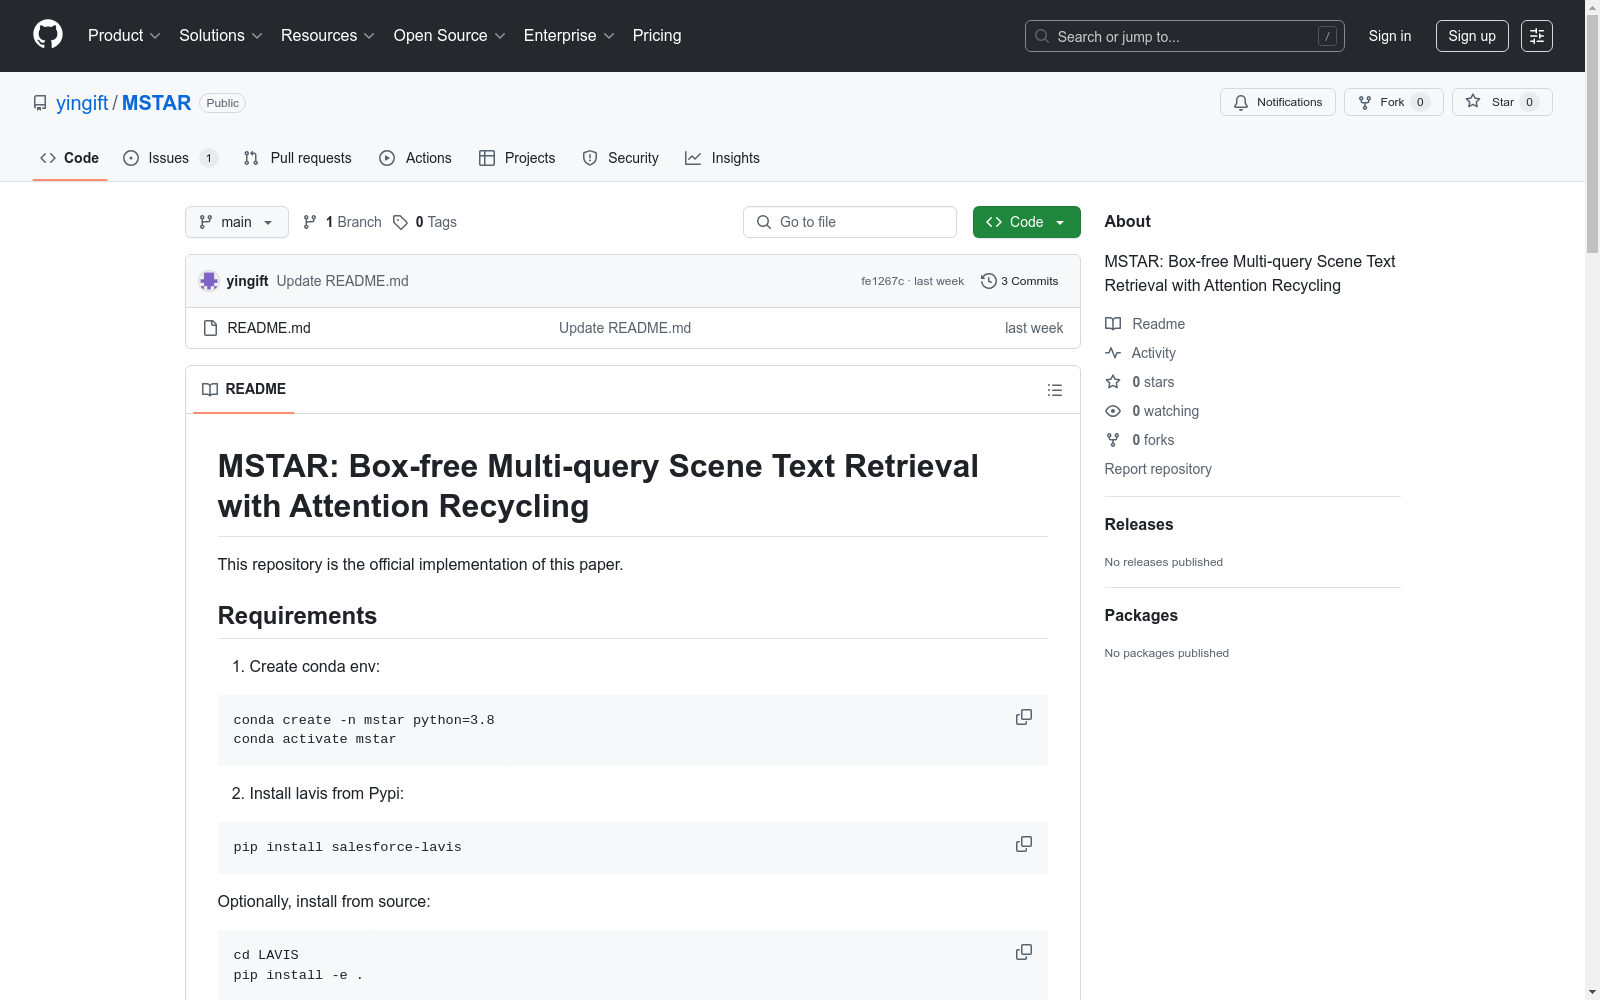
Task: Click the README.md file icon
Action: pos(210,328)
